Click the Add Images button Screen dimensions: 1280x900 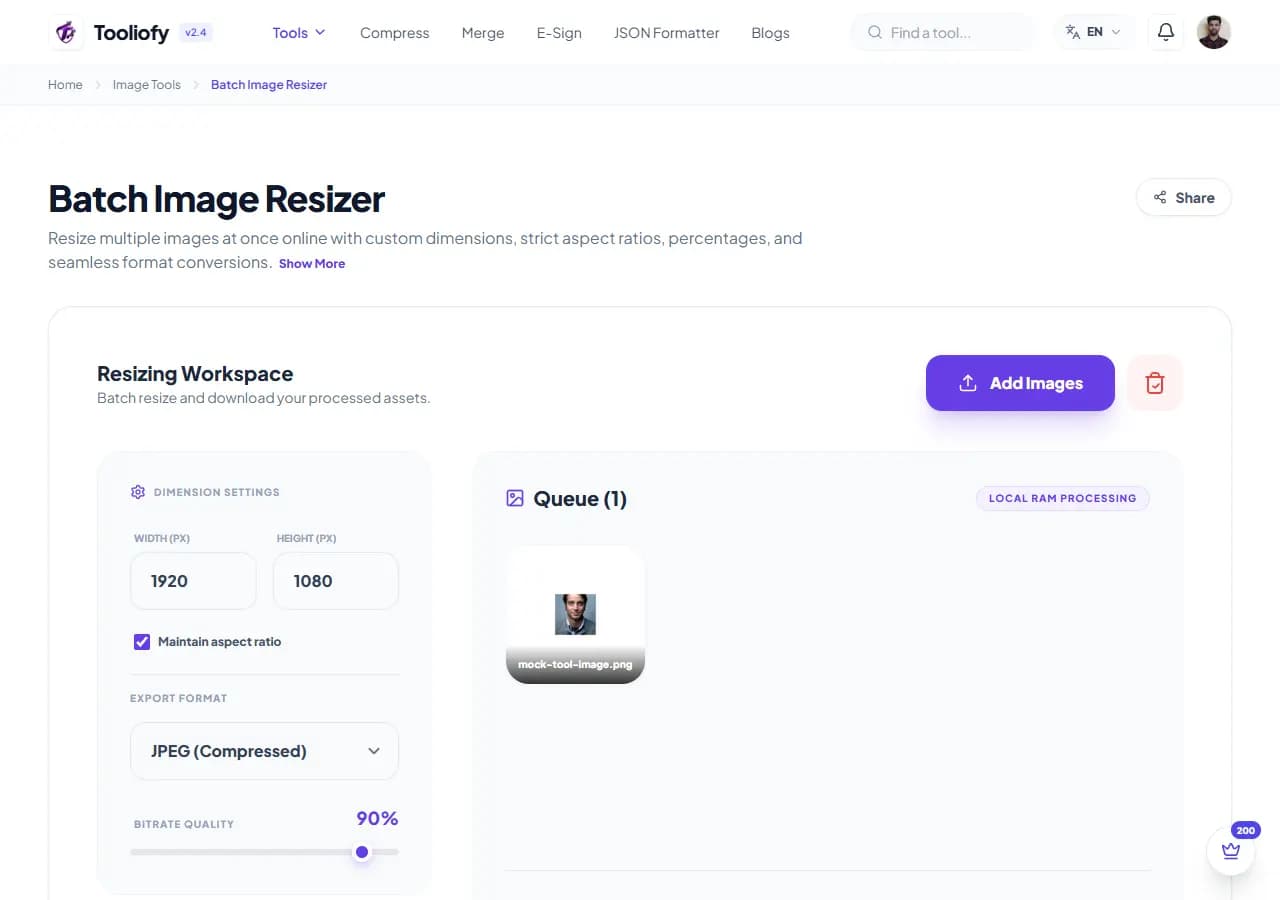tap(1020, 383)
